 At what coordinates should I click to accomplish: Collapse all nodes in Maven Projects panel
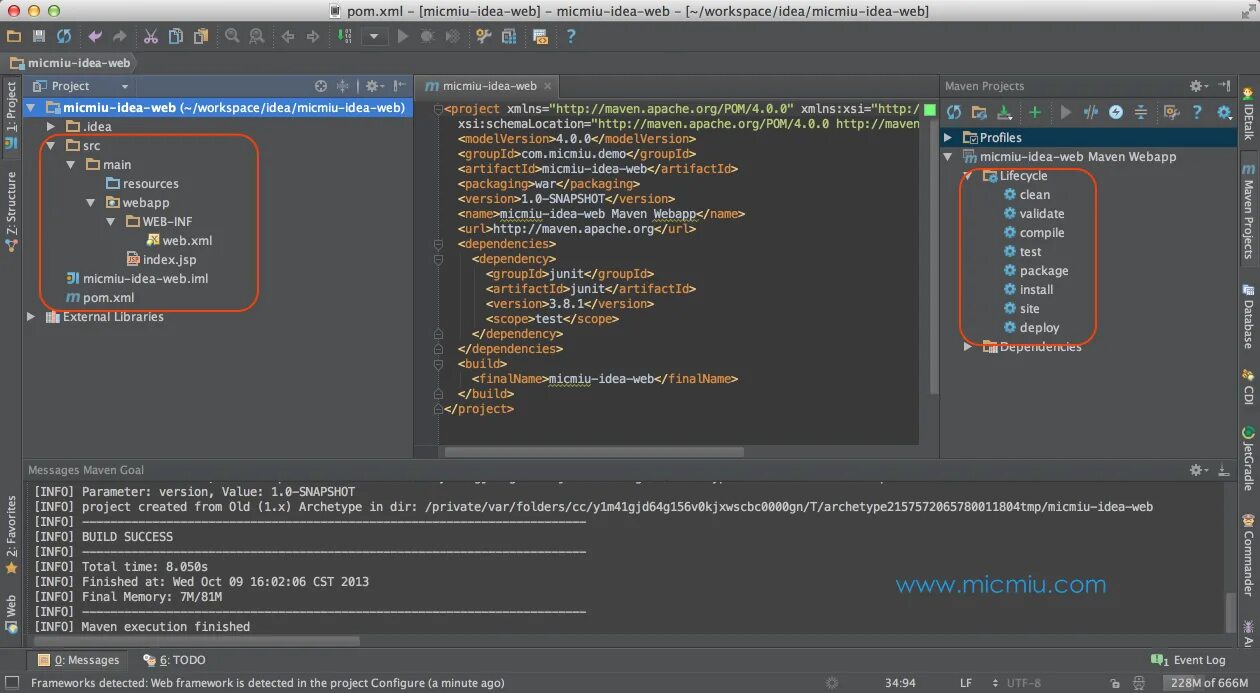1140,113
